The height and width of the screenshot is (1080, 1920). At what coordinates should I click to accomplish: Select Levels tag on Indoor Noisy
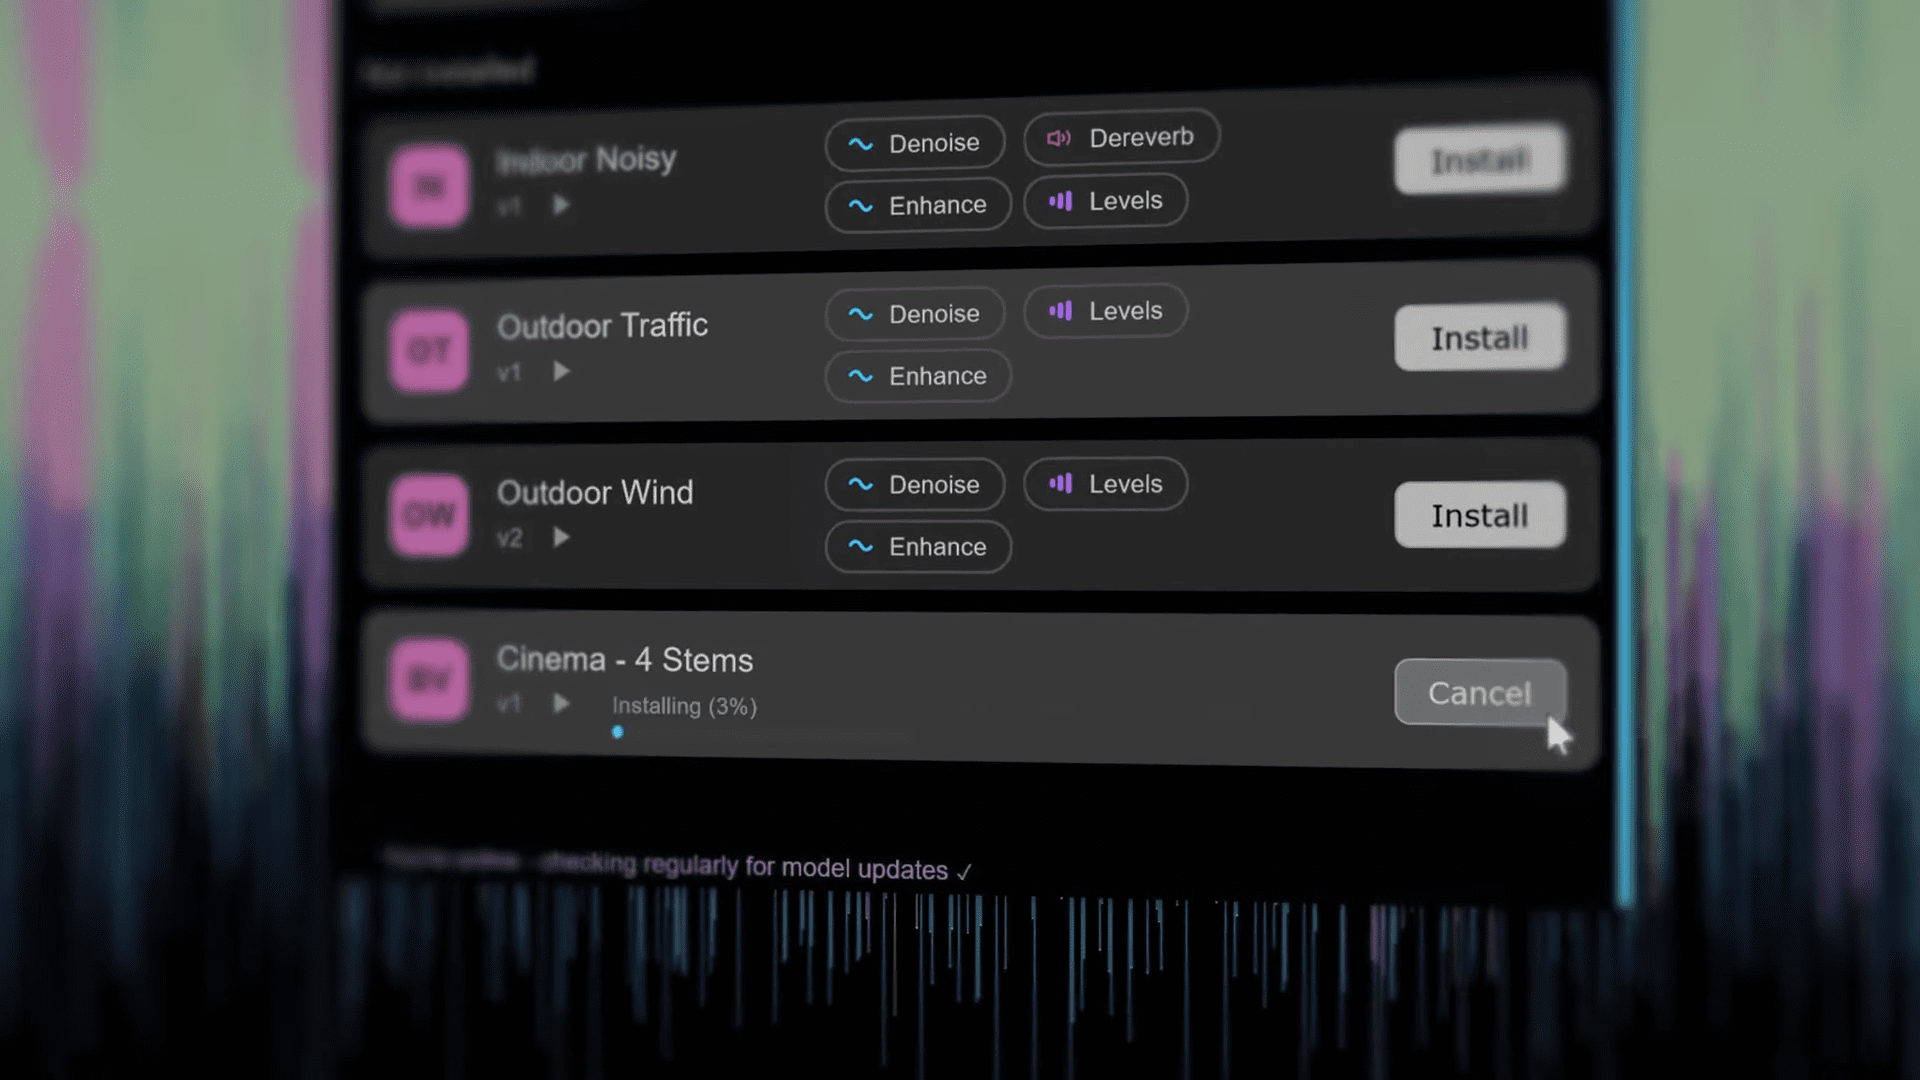[1105, 201]
